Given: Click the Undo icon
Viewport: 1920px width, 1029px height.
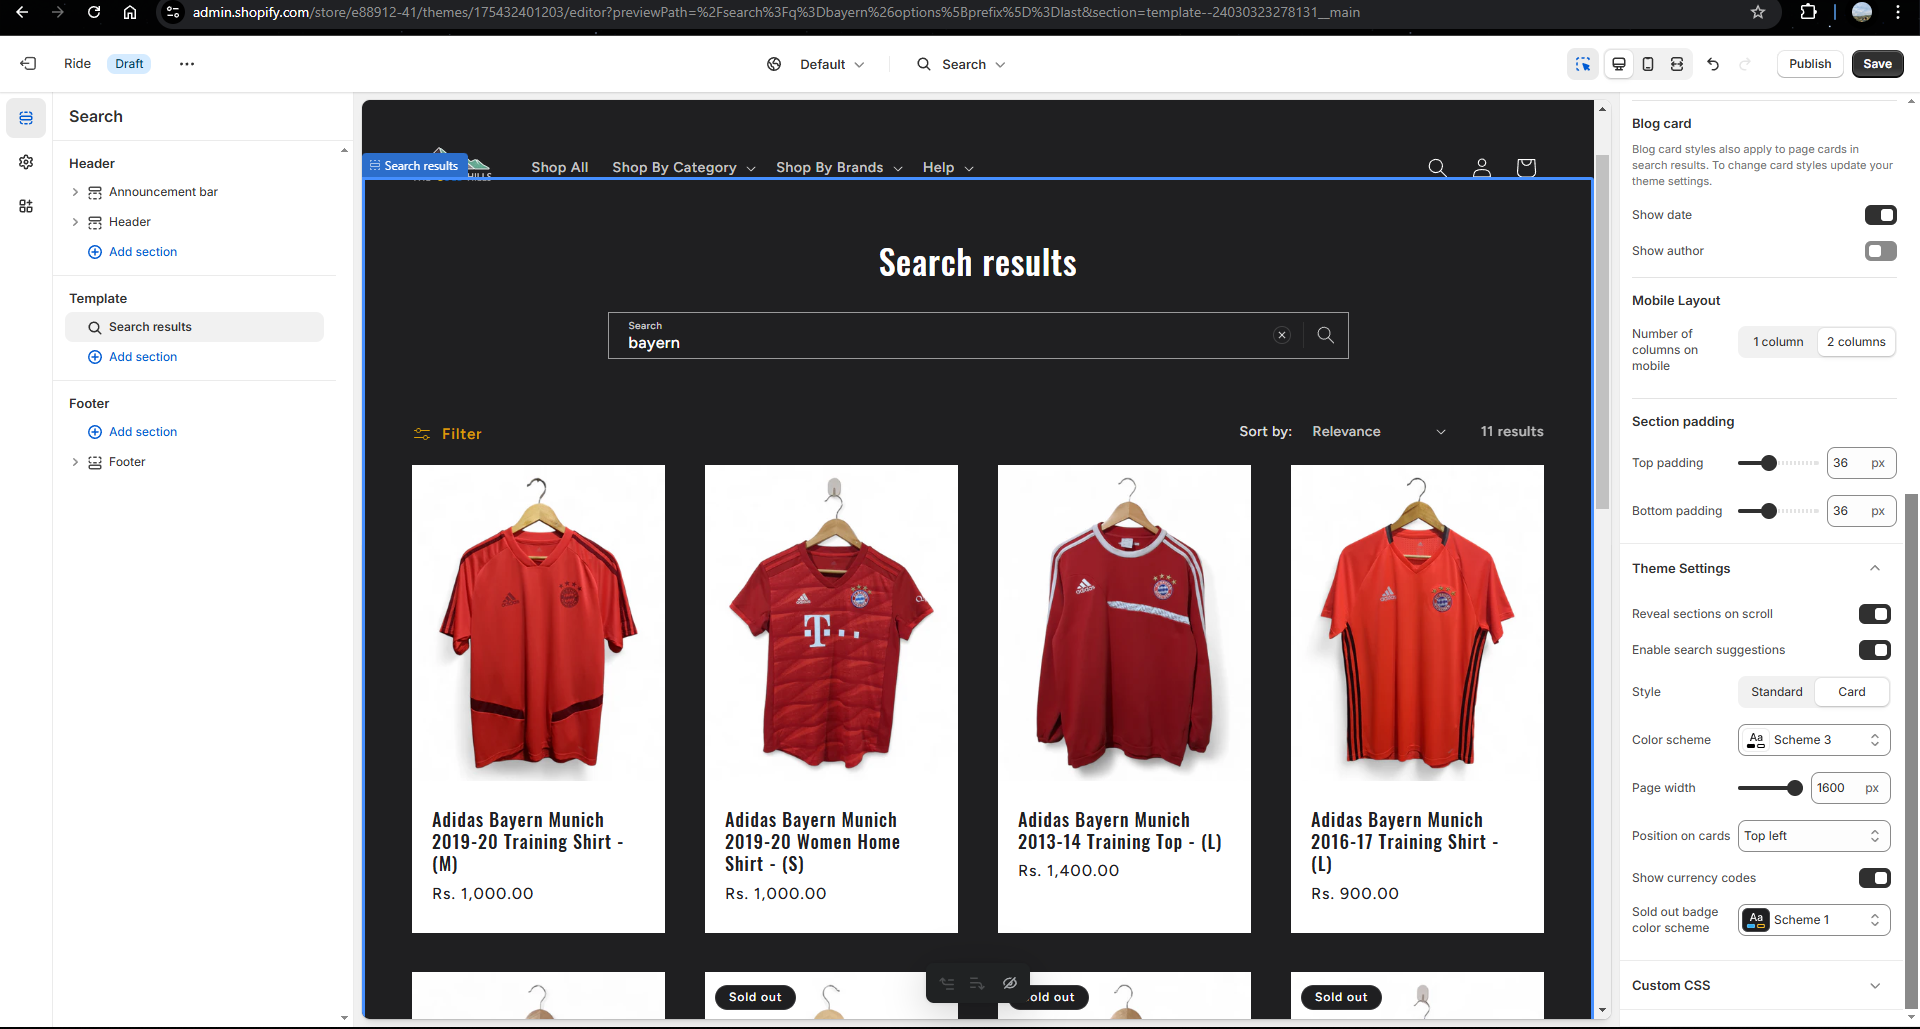Looking at the screenshot, I should point(1713,64).
